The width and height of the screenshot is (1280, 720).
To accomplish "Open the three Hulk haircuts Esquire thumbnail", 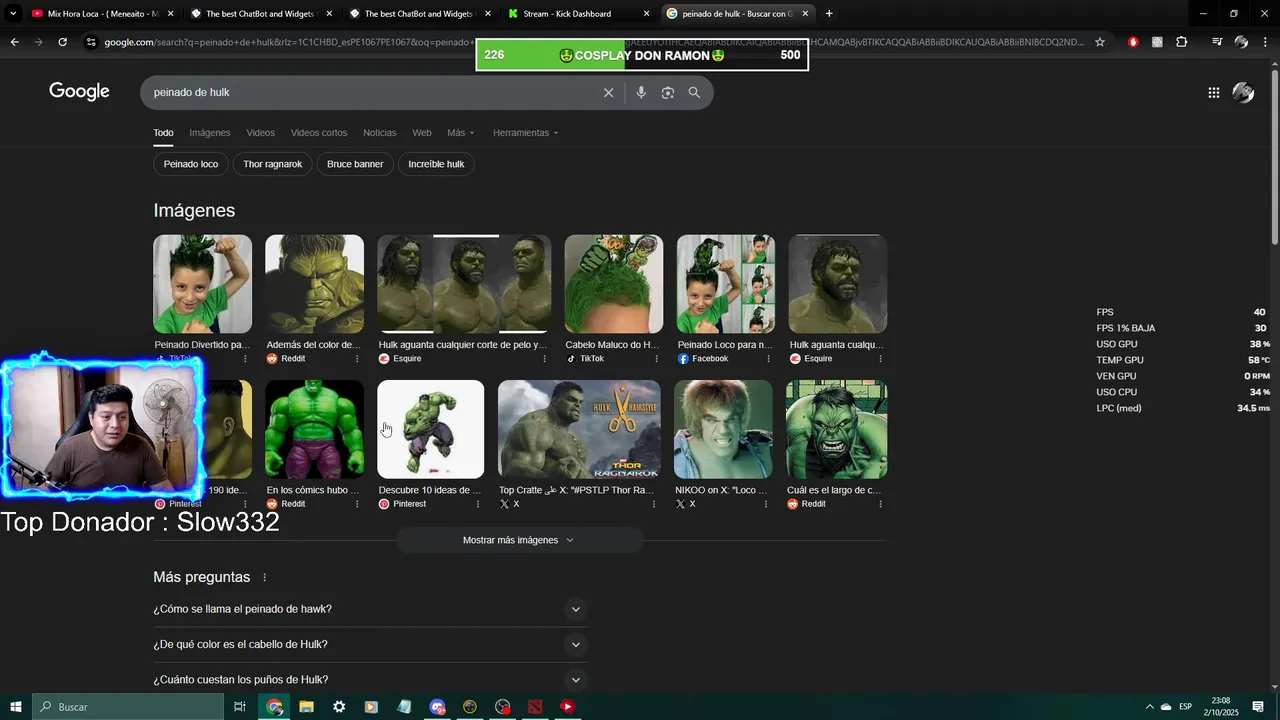I will [x=464, y=284].
